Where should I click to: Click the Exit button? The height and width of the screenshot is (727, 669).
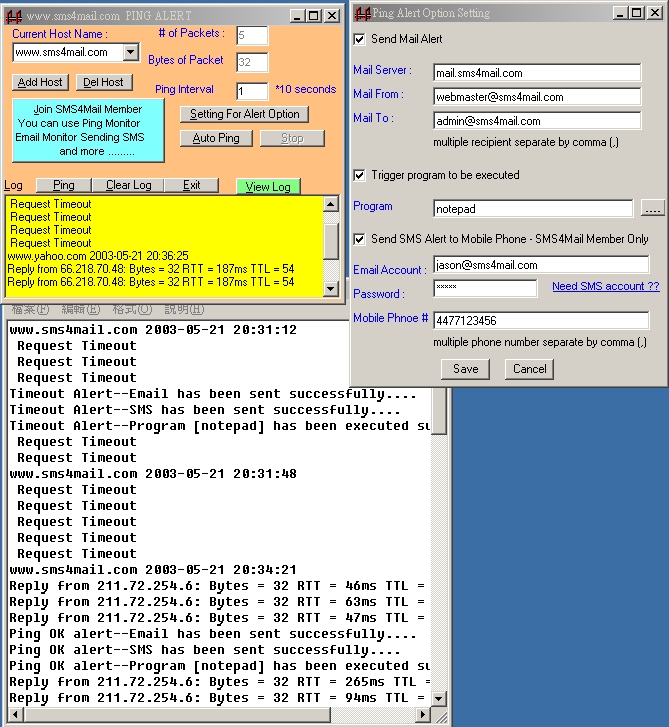[x=191, y=185]
